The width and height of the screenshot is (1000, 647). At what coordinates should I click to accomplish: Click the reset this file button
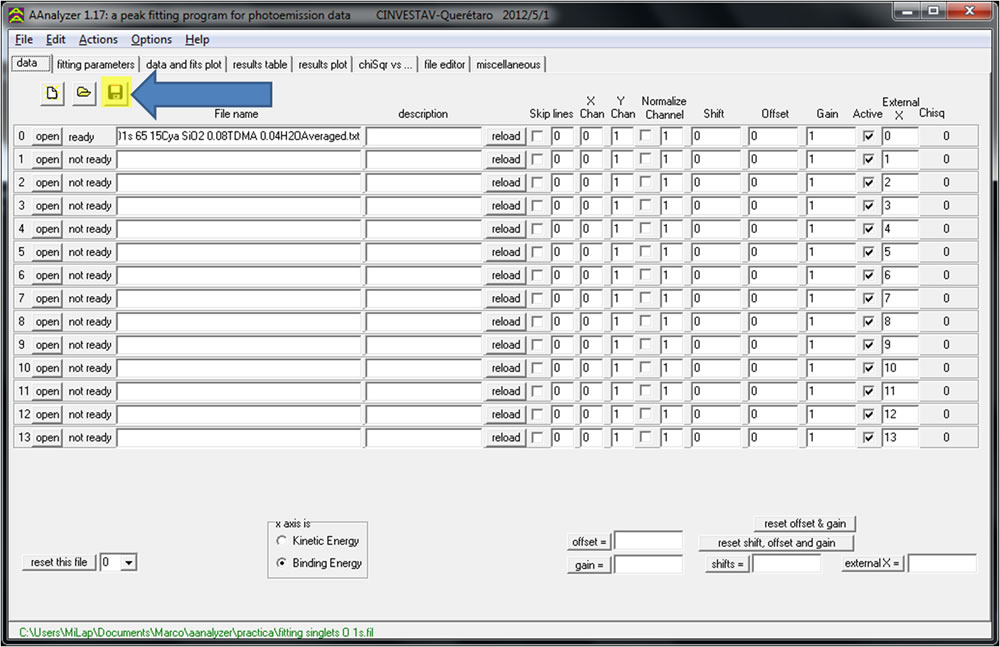pos(59,563)
